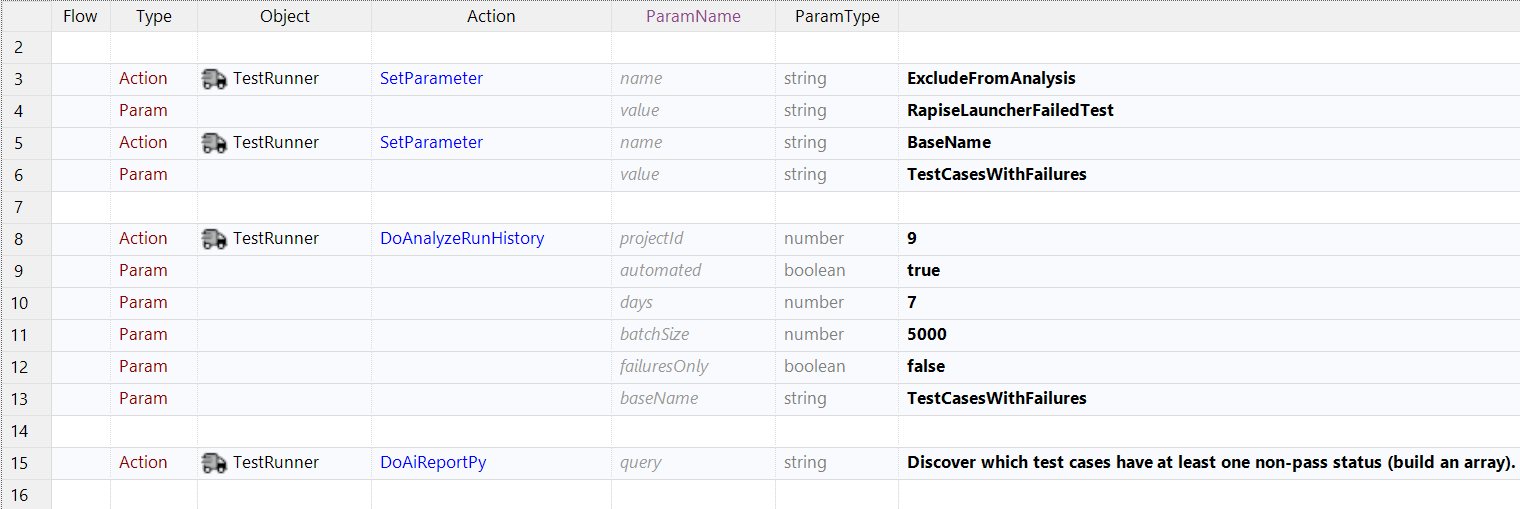Image resolution: width=1520 pixels, height=509 pixels.
Task: Select the first SetParameter action link in row 3
Action: [431, 79]
